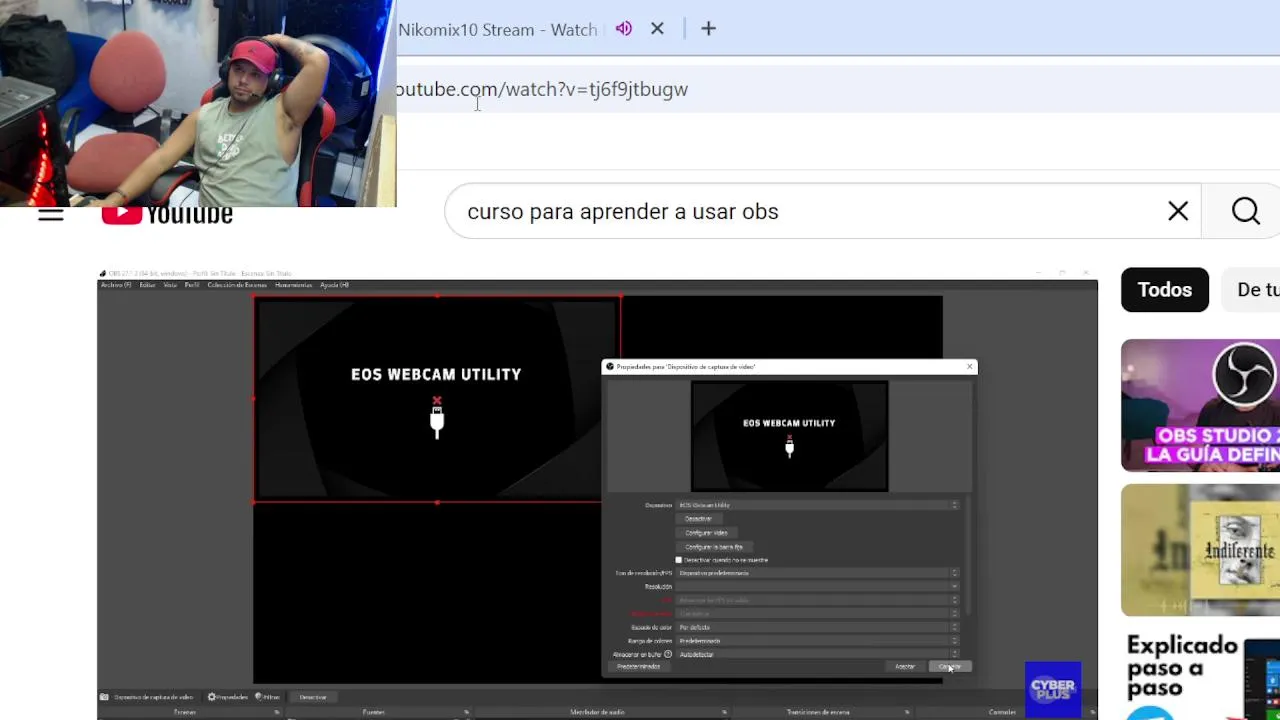Screen dimensions: 1280x720
Task: Open the YouTube hamburger guide menu
Action: 50,214
